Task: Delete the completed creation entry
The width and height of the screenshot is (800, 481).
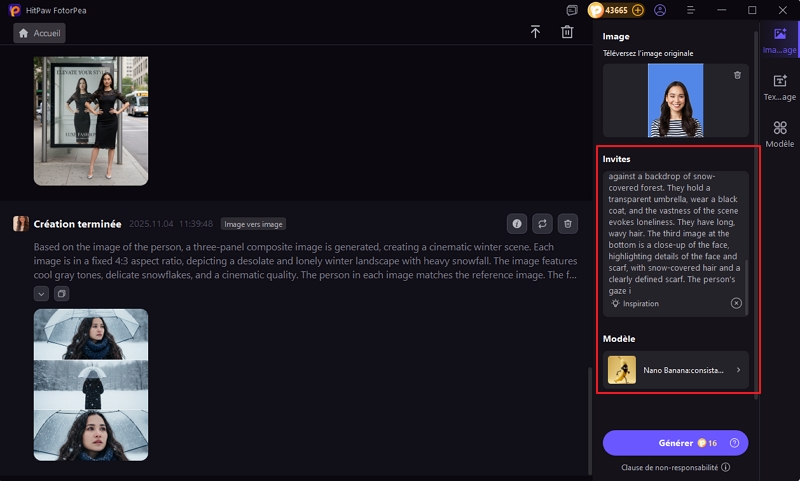Action: pyautogui.click(x=567, y=224)
